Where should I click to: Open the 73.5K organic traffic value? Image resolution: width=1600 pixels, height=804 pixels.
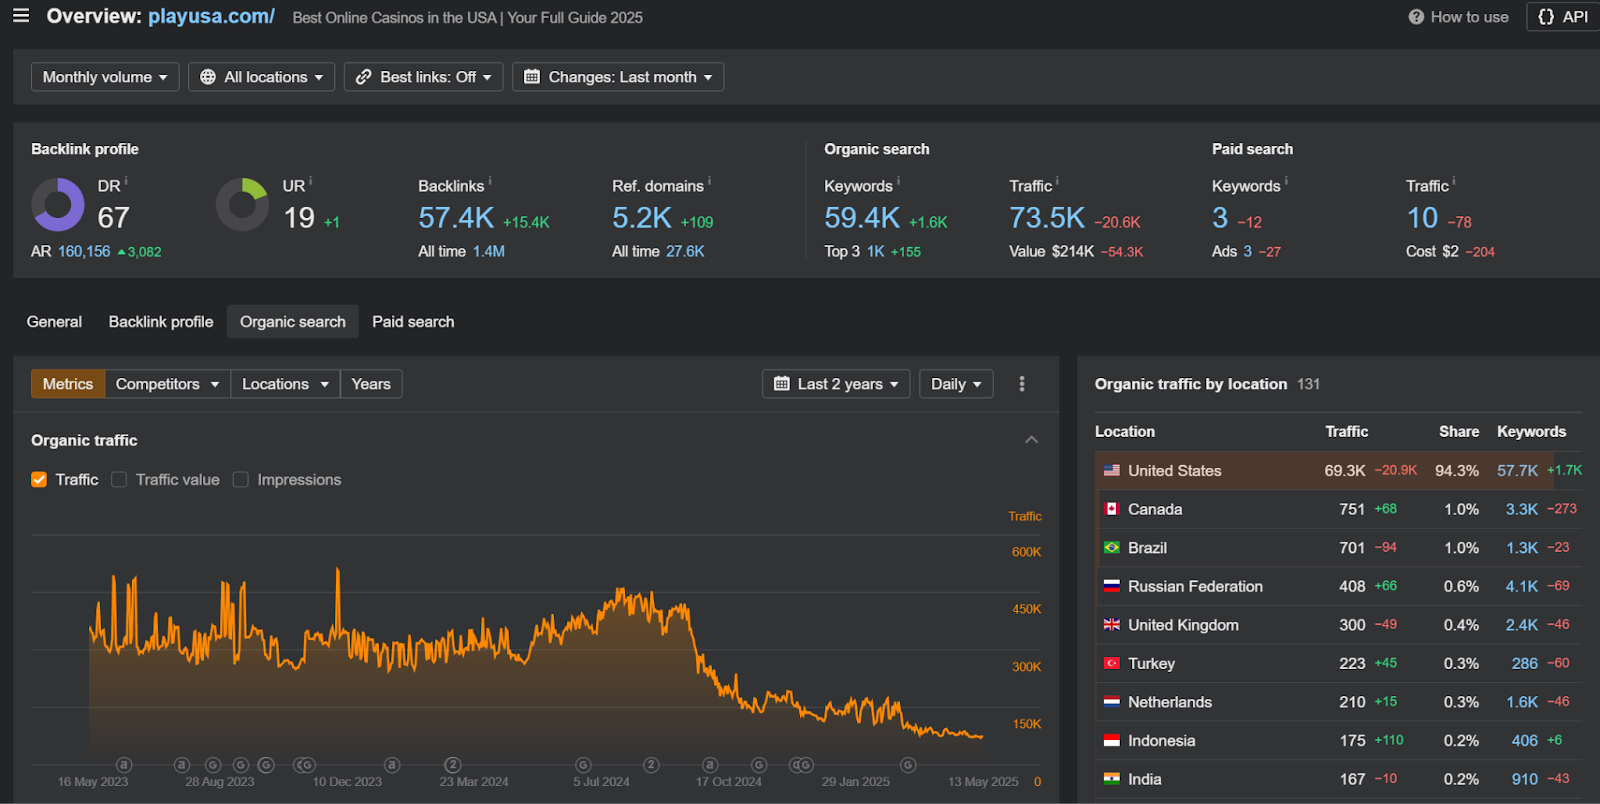(1047, 218)
